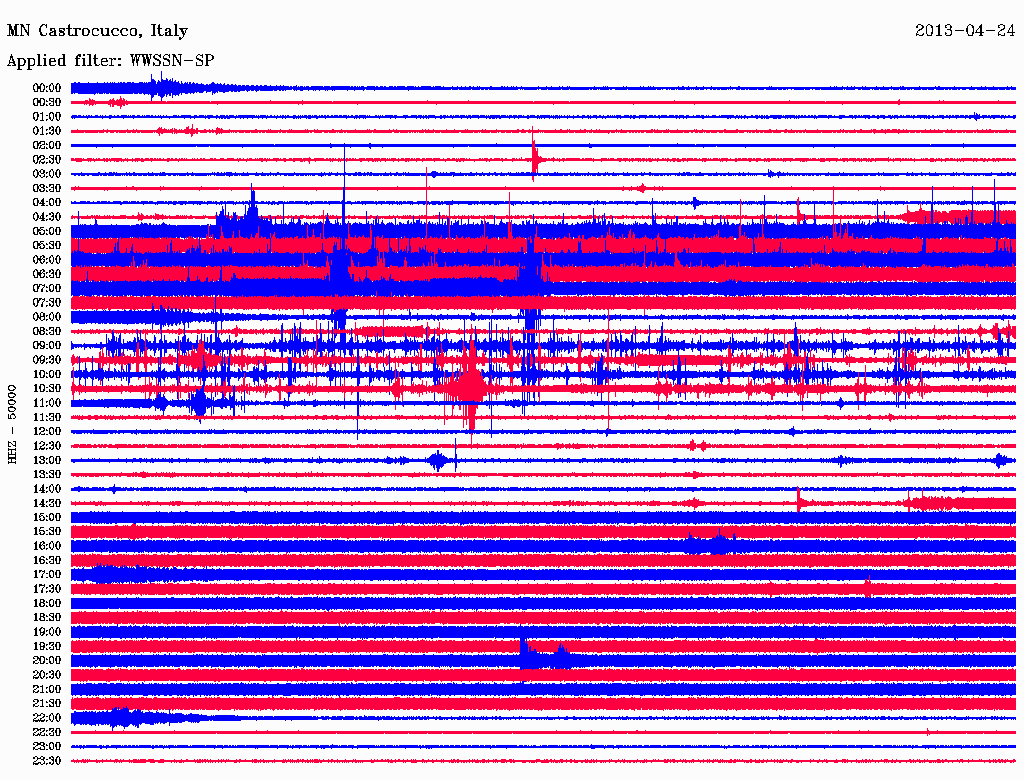
Task: Click the 10:30 time label
Action: point(46,388)
